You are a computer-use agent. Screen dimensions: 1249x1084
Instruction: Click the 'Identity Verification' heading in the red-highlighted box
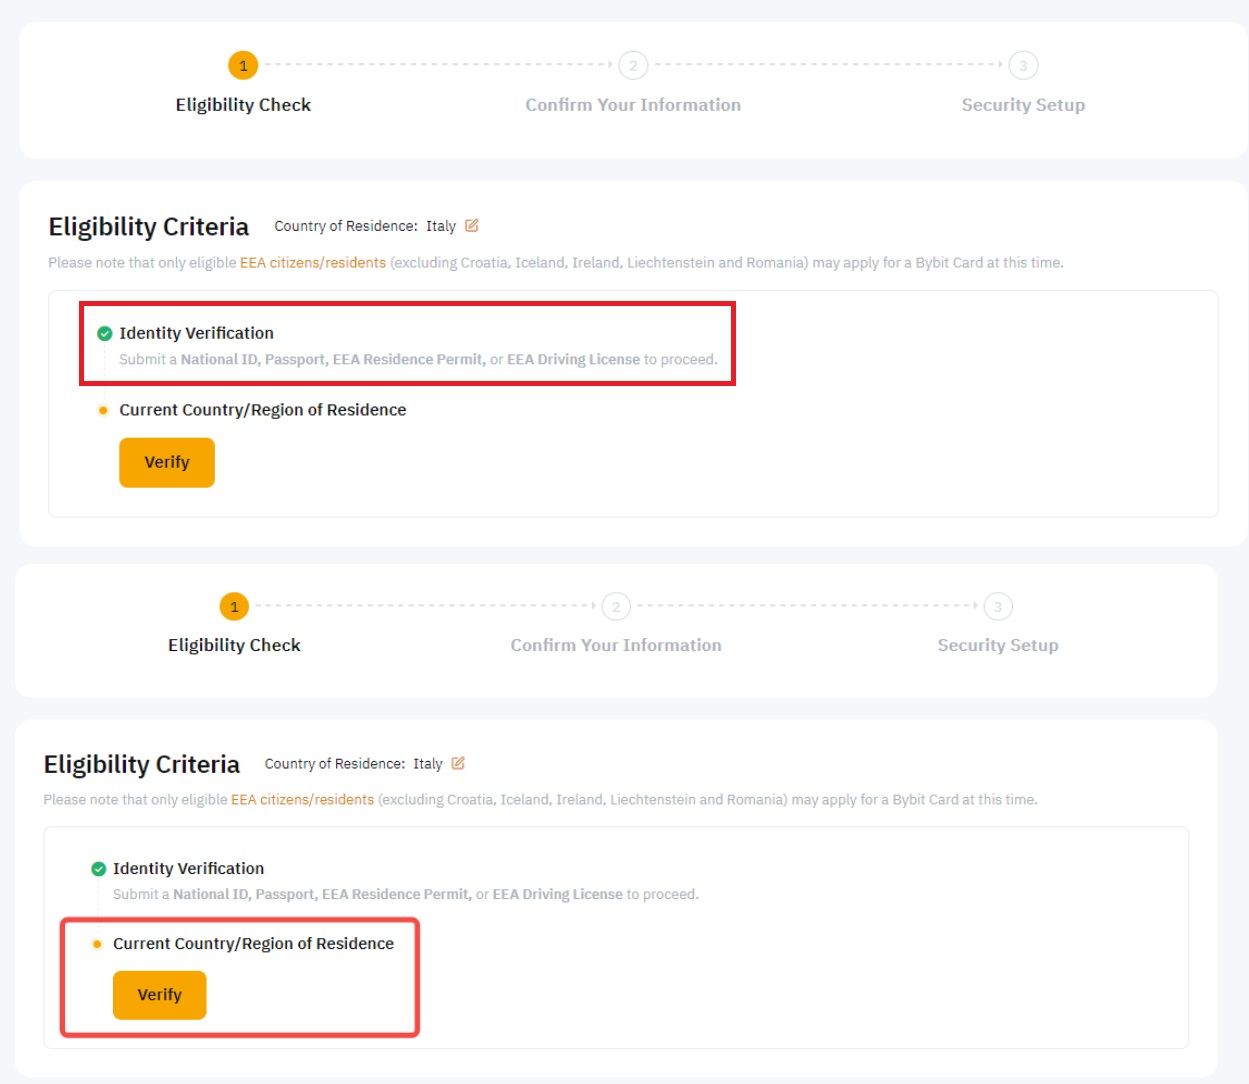(196, 333)
